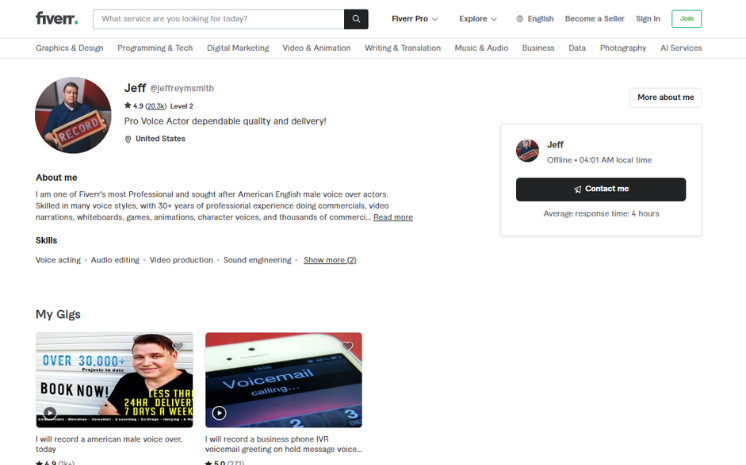Open the 20.3k reviews link

coord(156,106)
